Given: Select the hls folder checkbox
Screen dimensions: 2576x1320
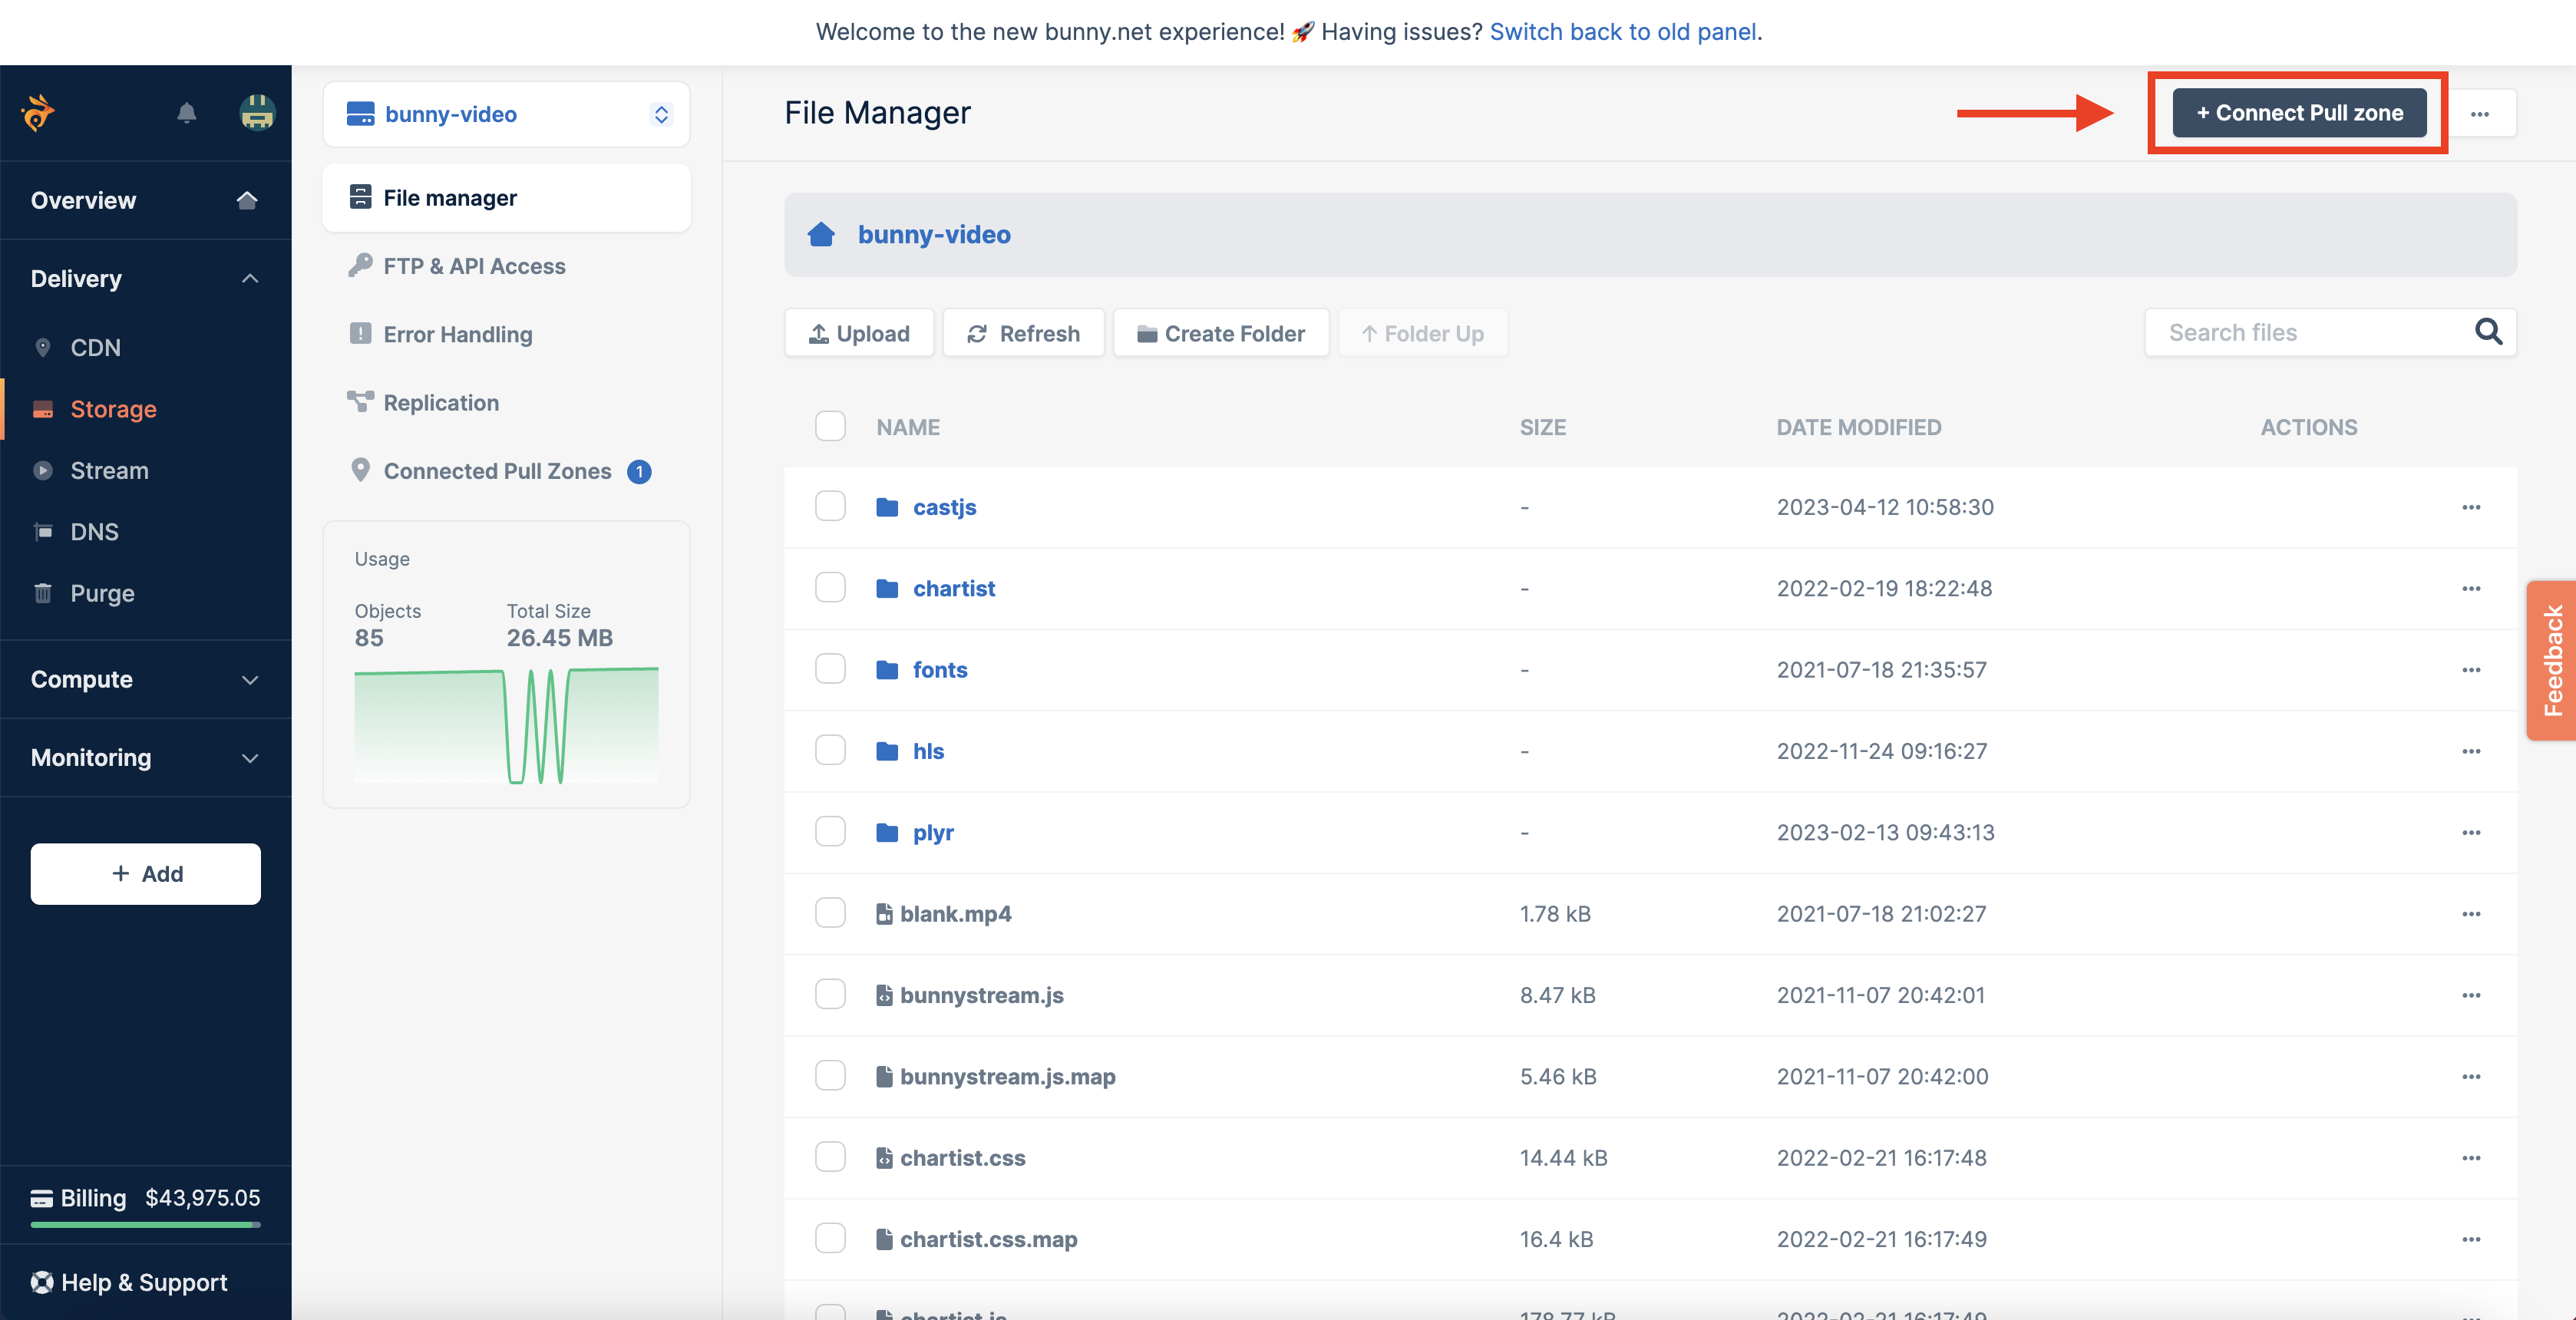Looking at the screenshot, I should 830,751.
